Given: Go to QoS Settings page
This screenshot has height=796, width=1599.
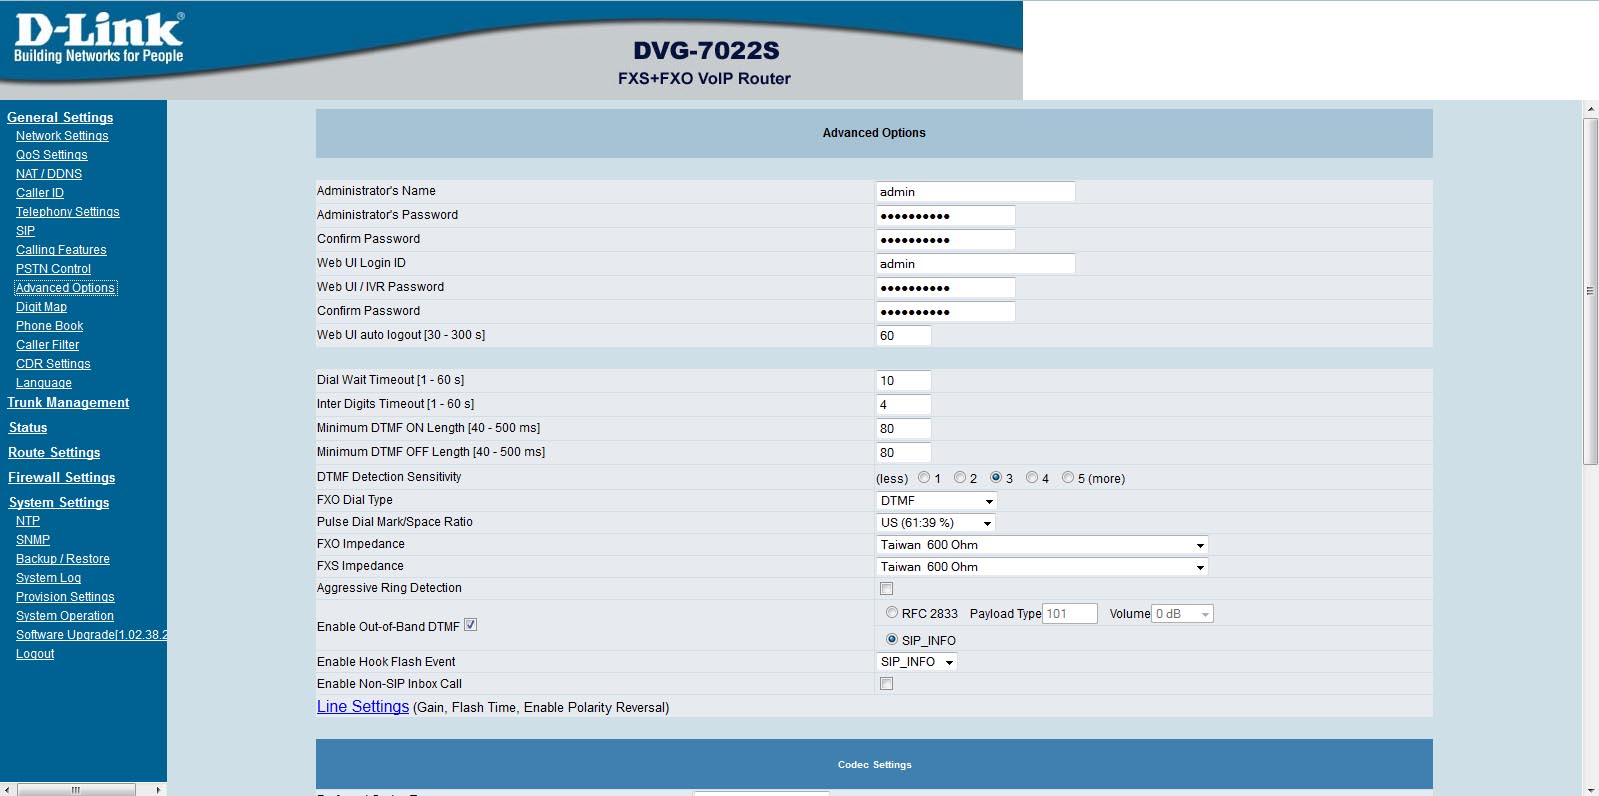Looking at the screenshot, I should click(52, 155).
